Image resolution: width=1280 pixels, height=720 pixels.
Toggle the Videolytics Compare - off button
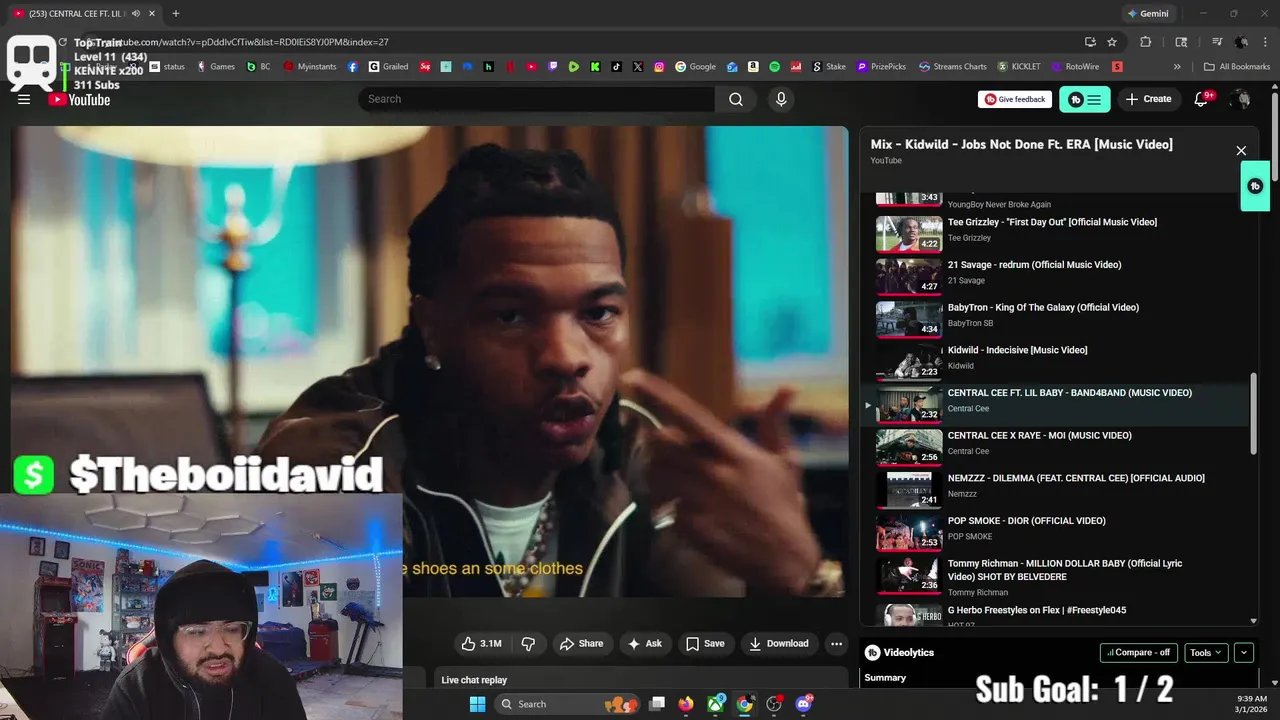(1139, 653)
